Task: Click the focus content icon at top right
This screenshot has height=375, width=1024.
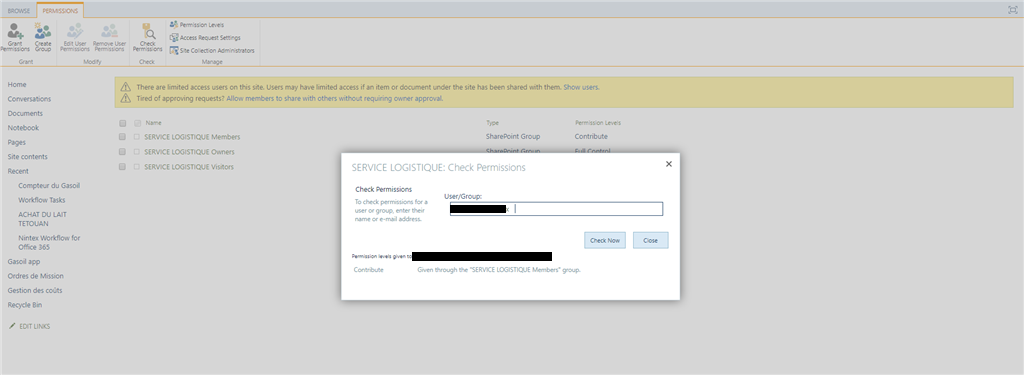Action: 1012,10
